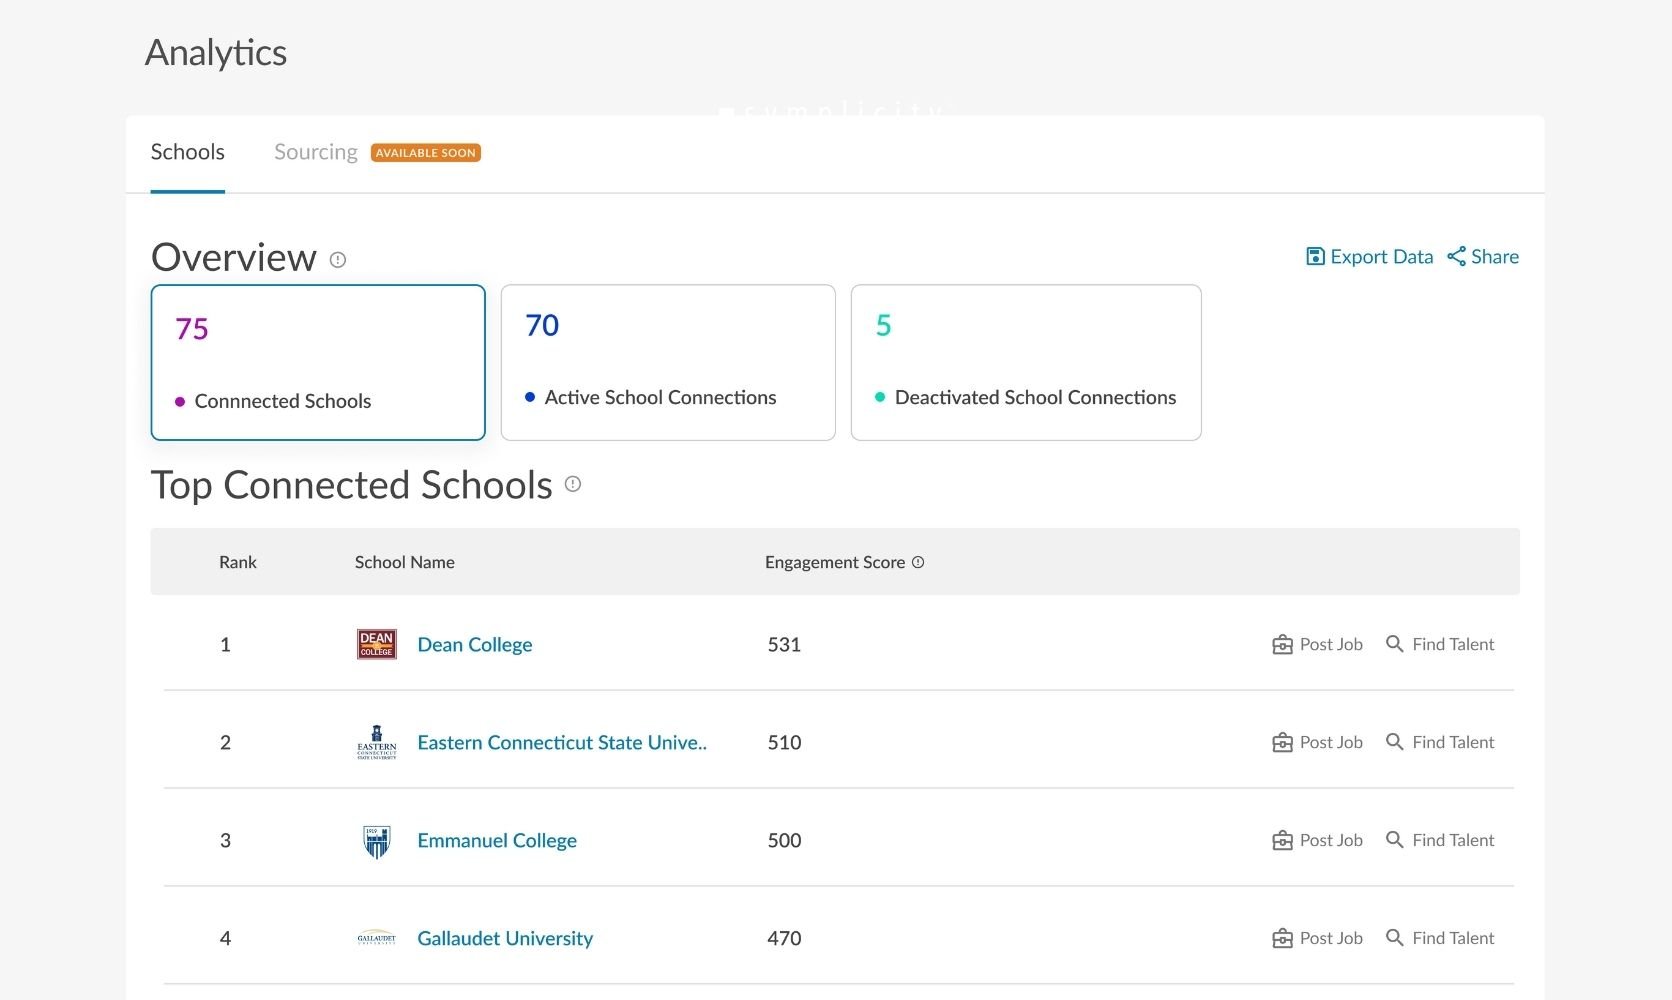Select the 70 Active School Connections card

[x=668, y=362]
